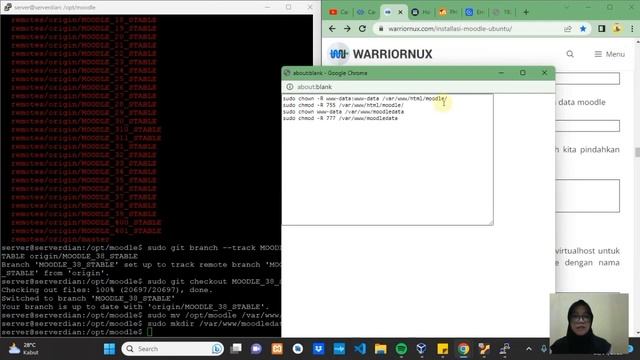
Task: Click 'remotes/origin/MOODLE_401_STABLE' in terminal
Action: coord(86,231)
